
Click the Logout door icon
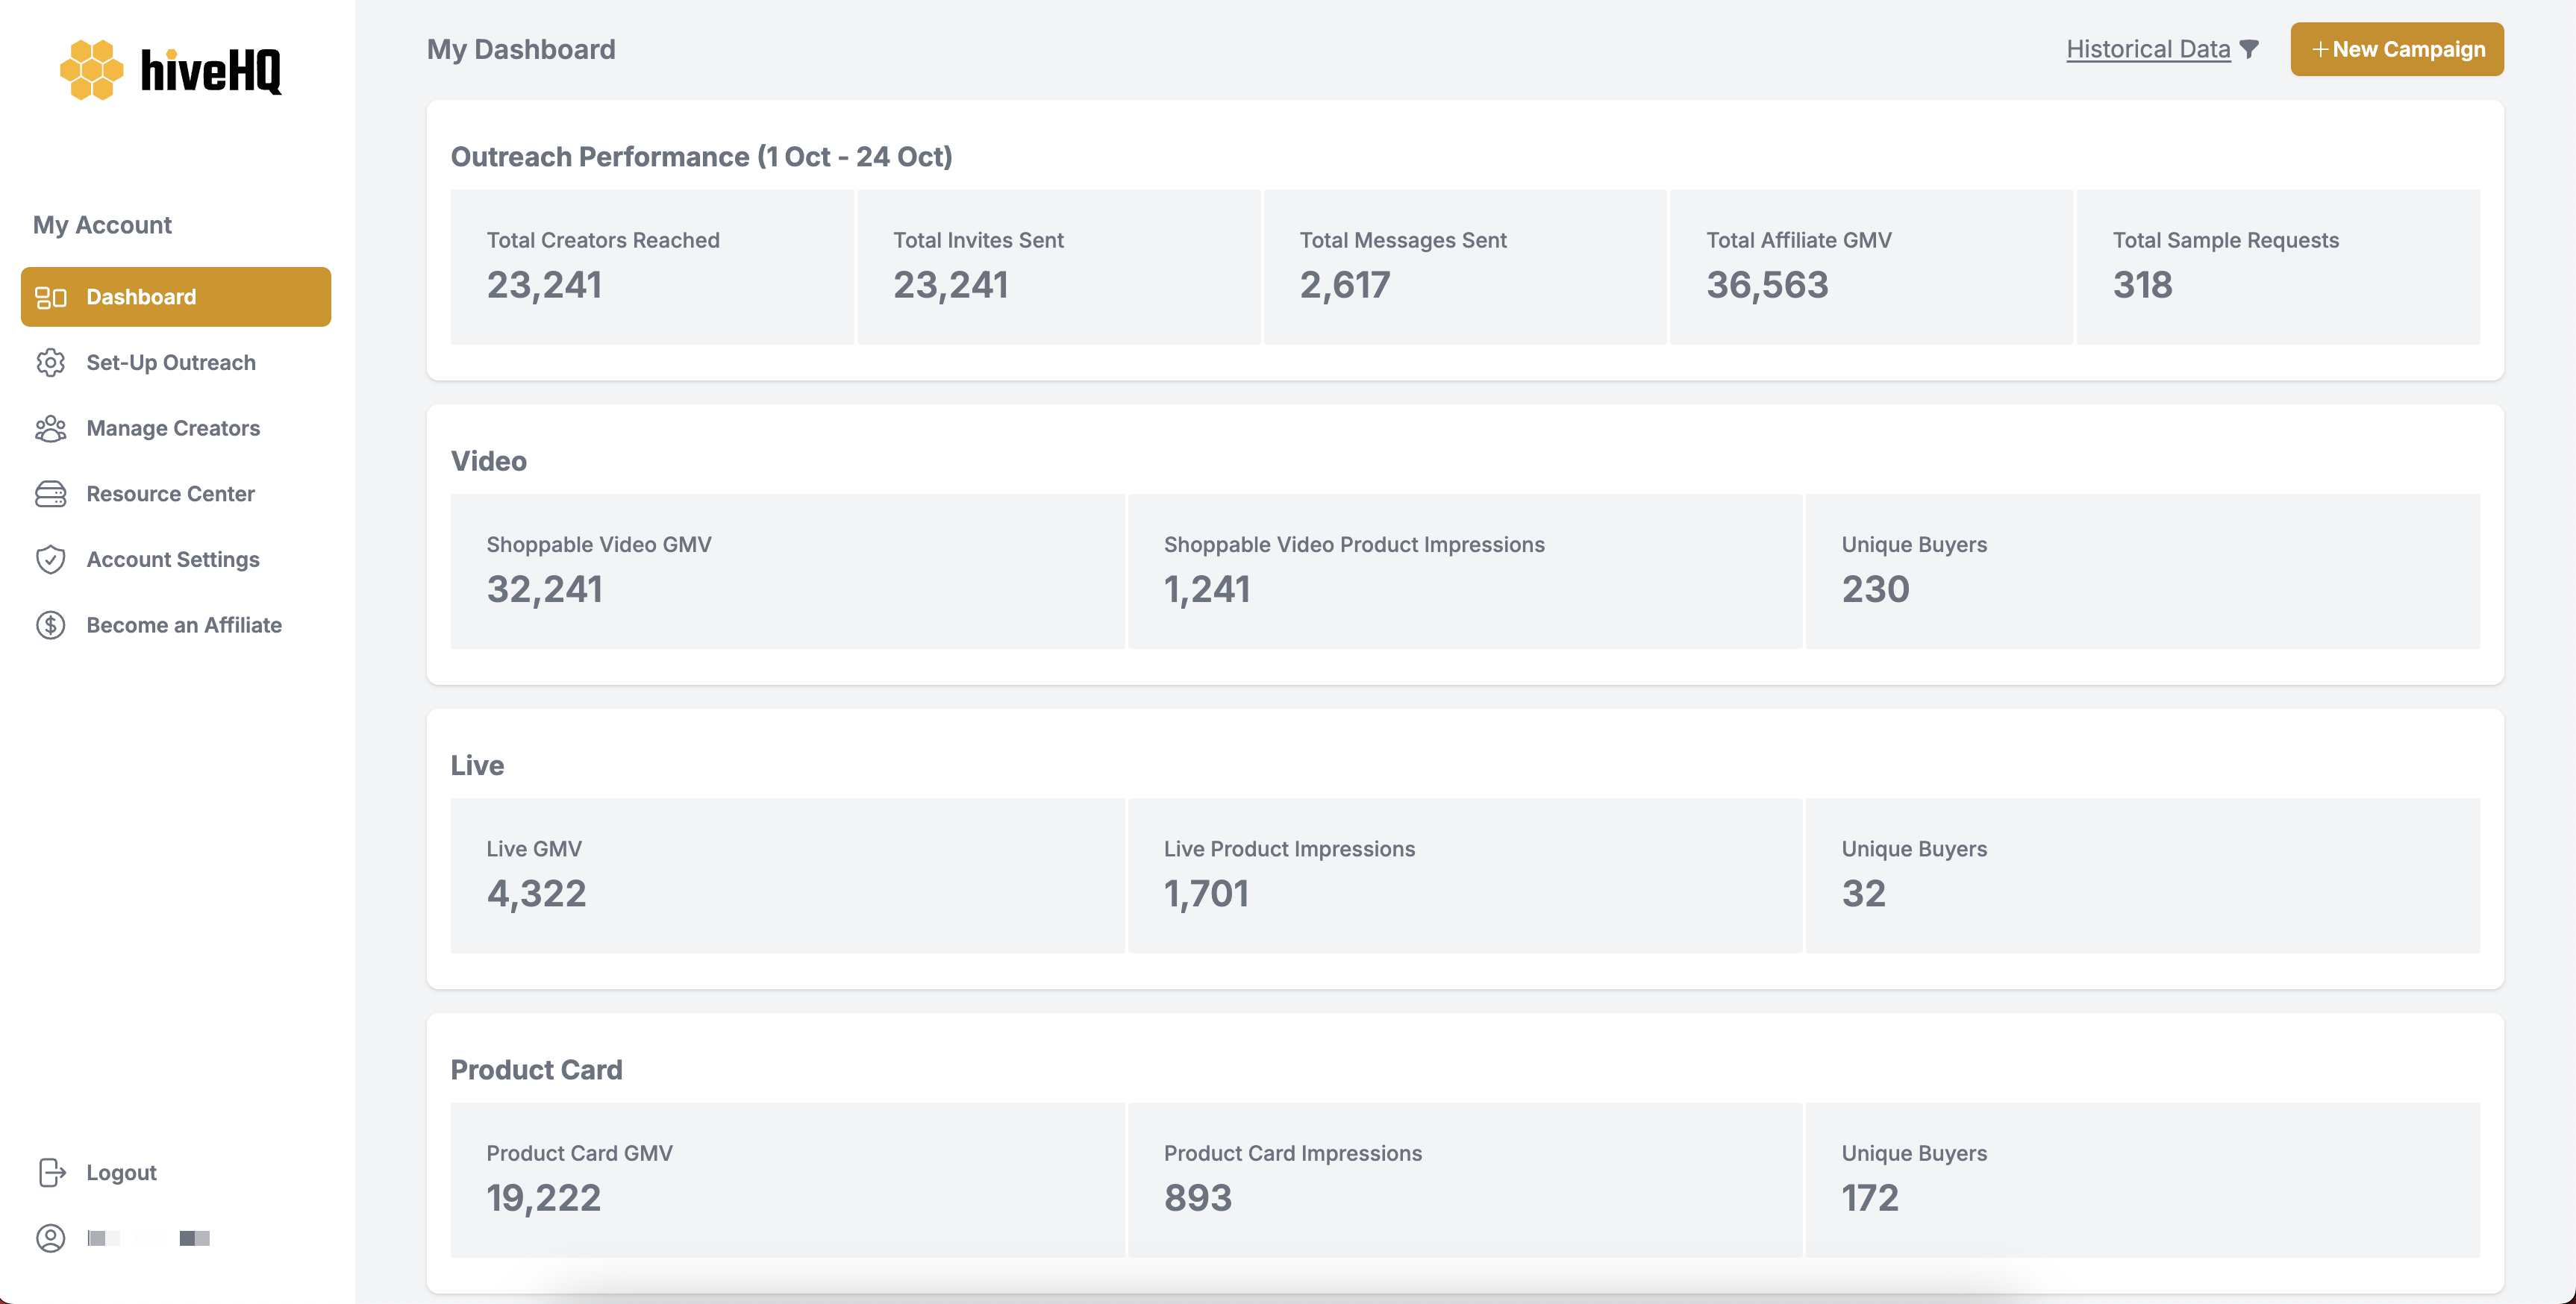click(x=52, y=1172)
